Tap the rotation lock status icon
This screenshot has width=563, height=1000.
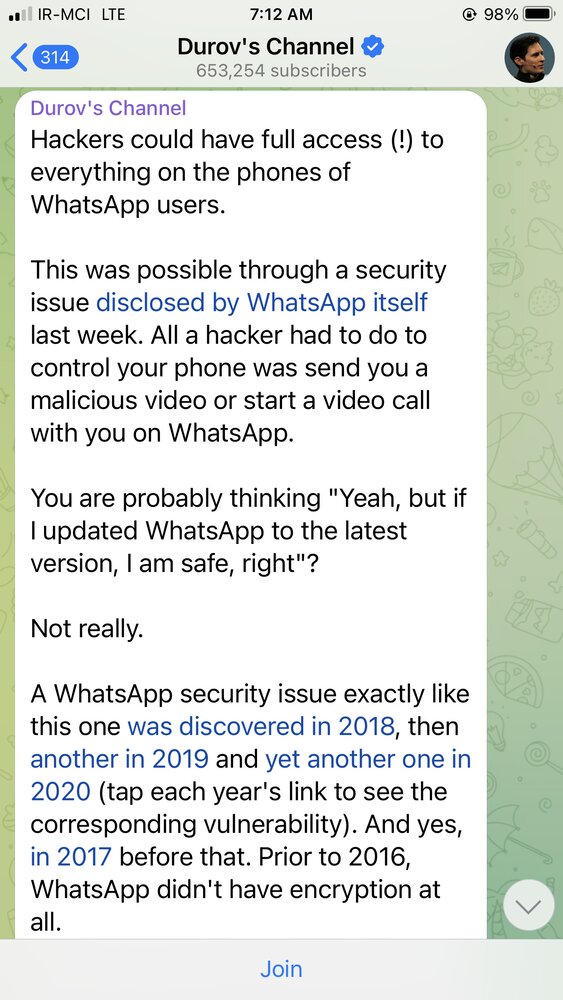(x=471, y=13)
